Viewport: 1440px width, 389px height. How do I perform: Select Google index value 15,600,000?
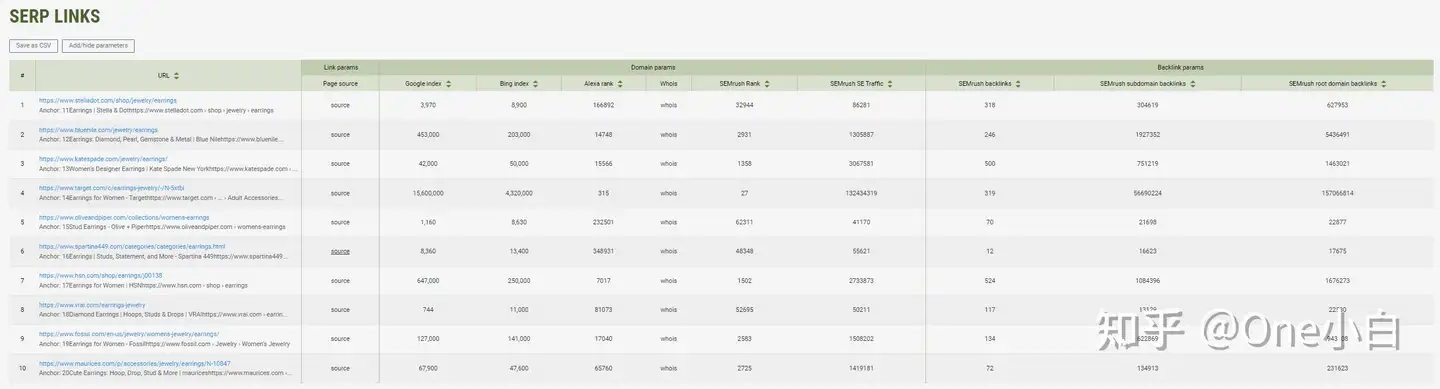pos(428,193)
